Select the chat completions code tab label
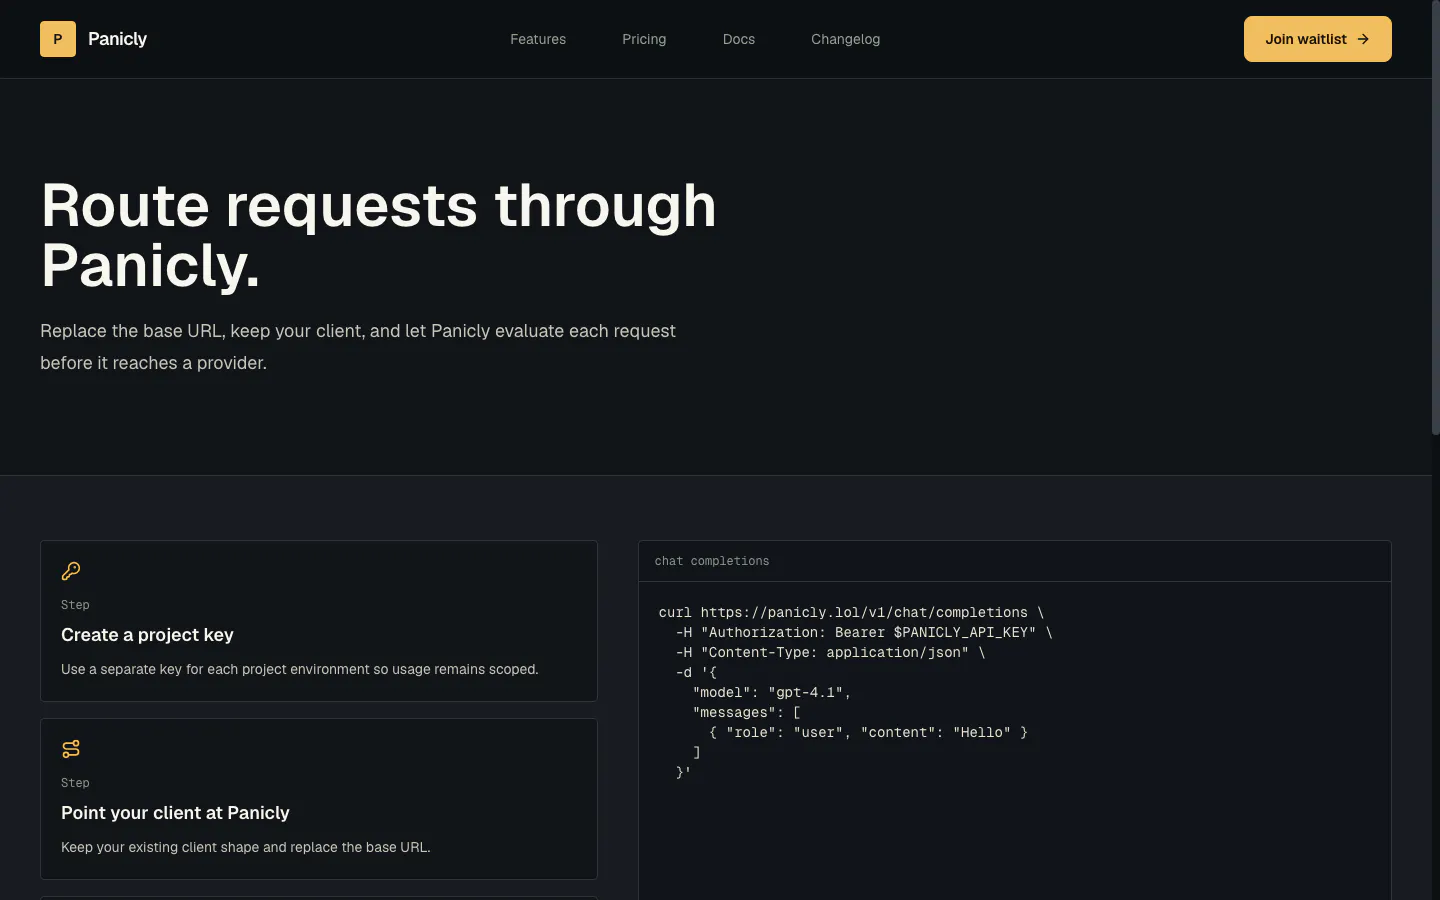1440x900 pixels. coord(712,561)
